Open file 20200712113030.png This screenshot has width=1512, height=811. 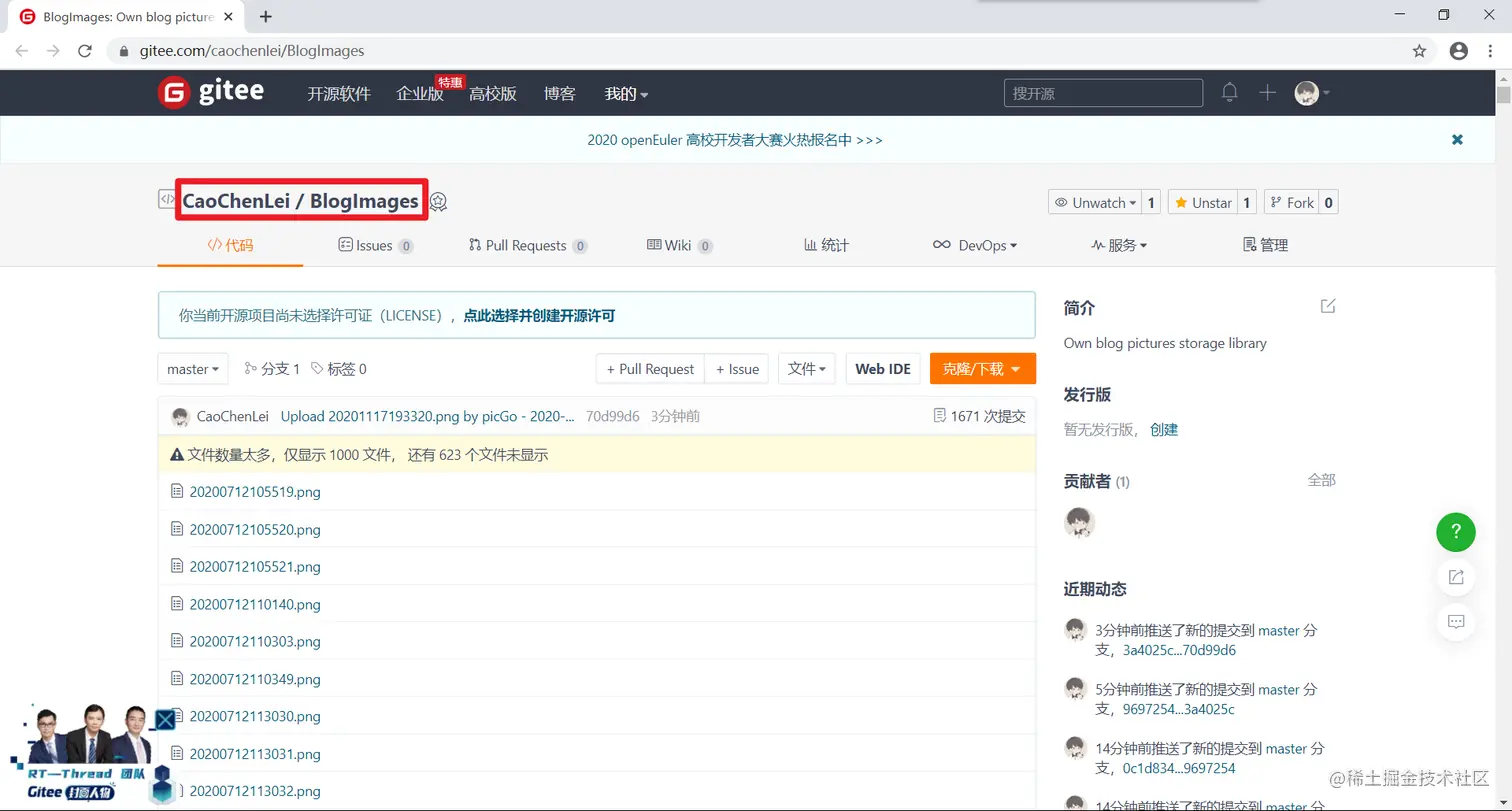click(x=255, y=716)
